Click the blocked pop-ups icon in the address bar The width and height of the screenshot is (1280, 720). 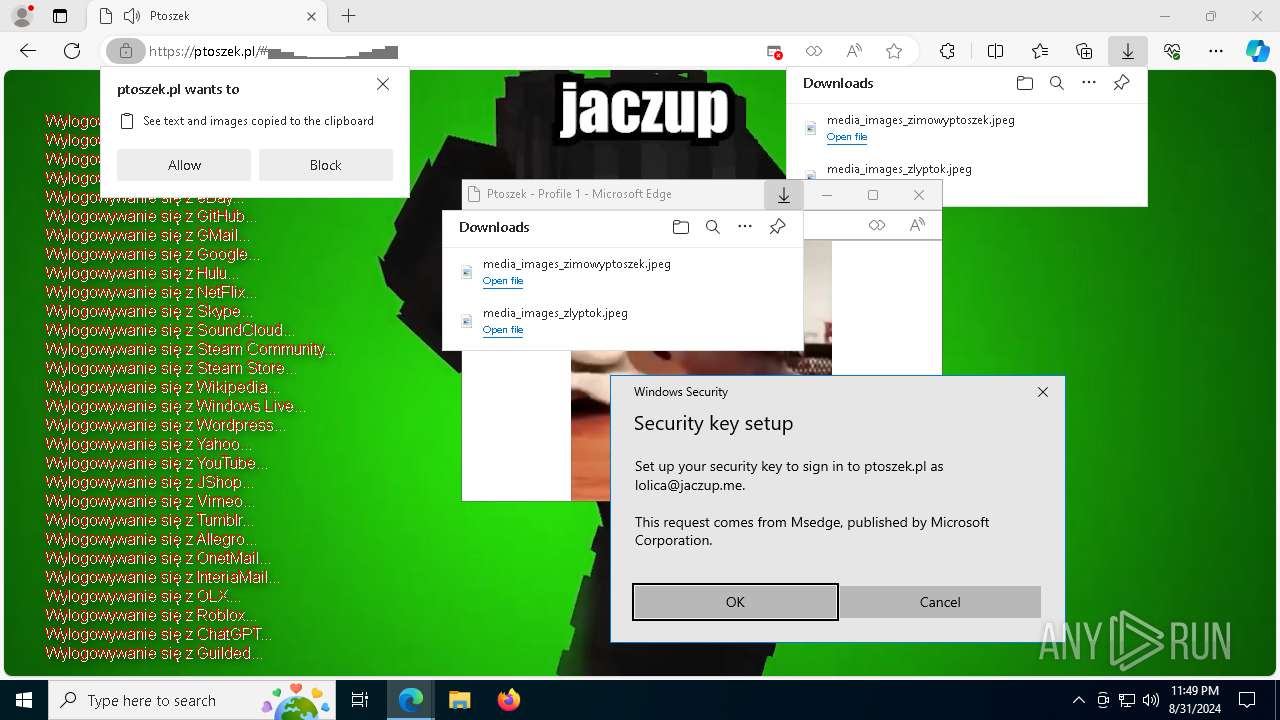point(774,51)
